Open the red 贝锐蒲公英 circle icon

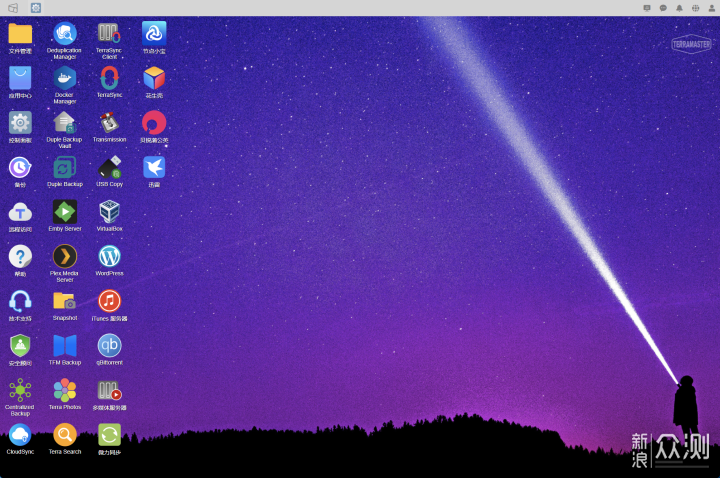pos(154,123)
